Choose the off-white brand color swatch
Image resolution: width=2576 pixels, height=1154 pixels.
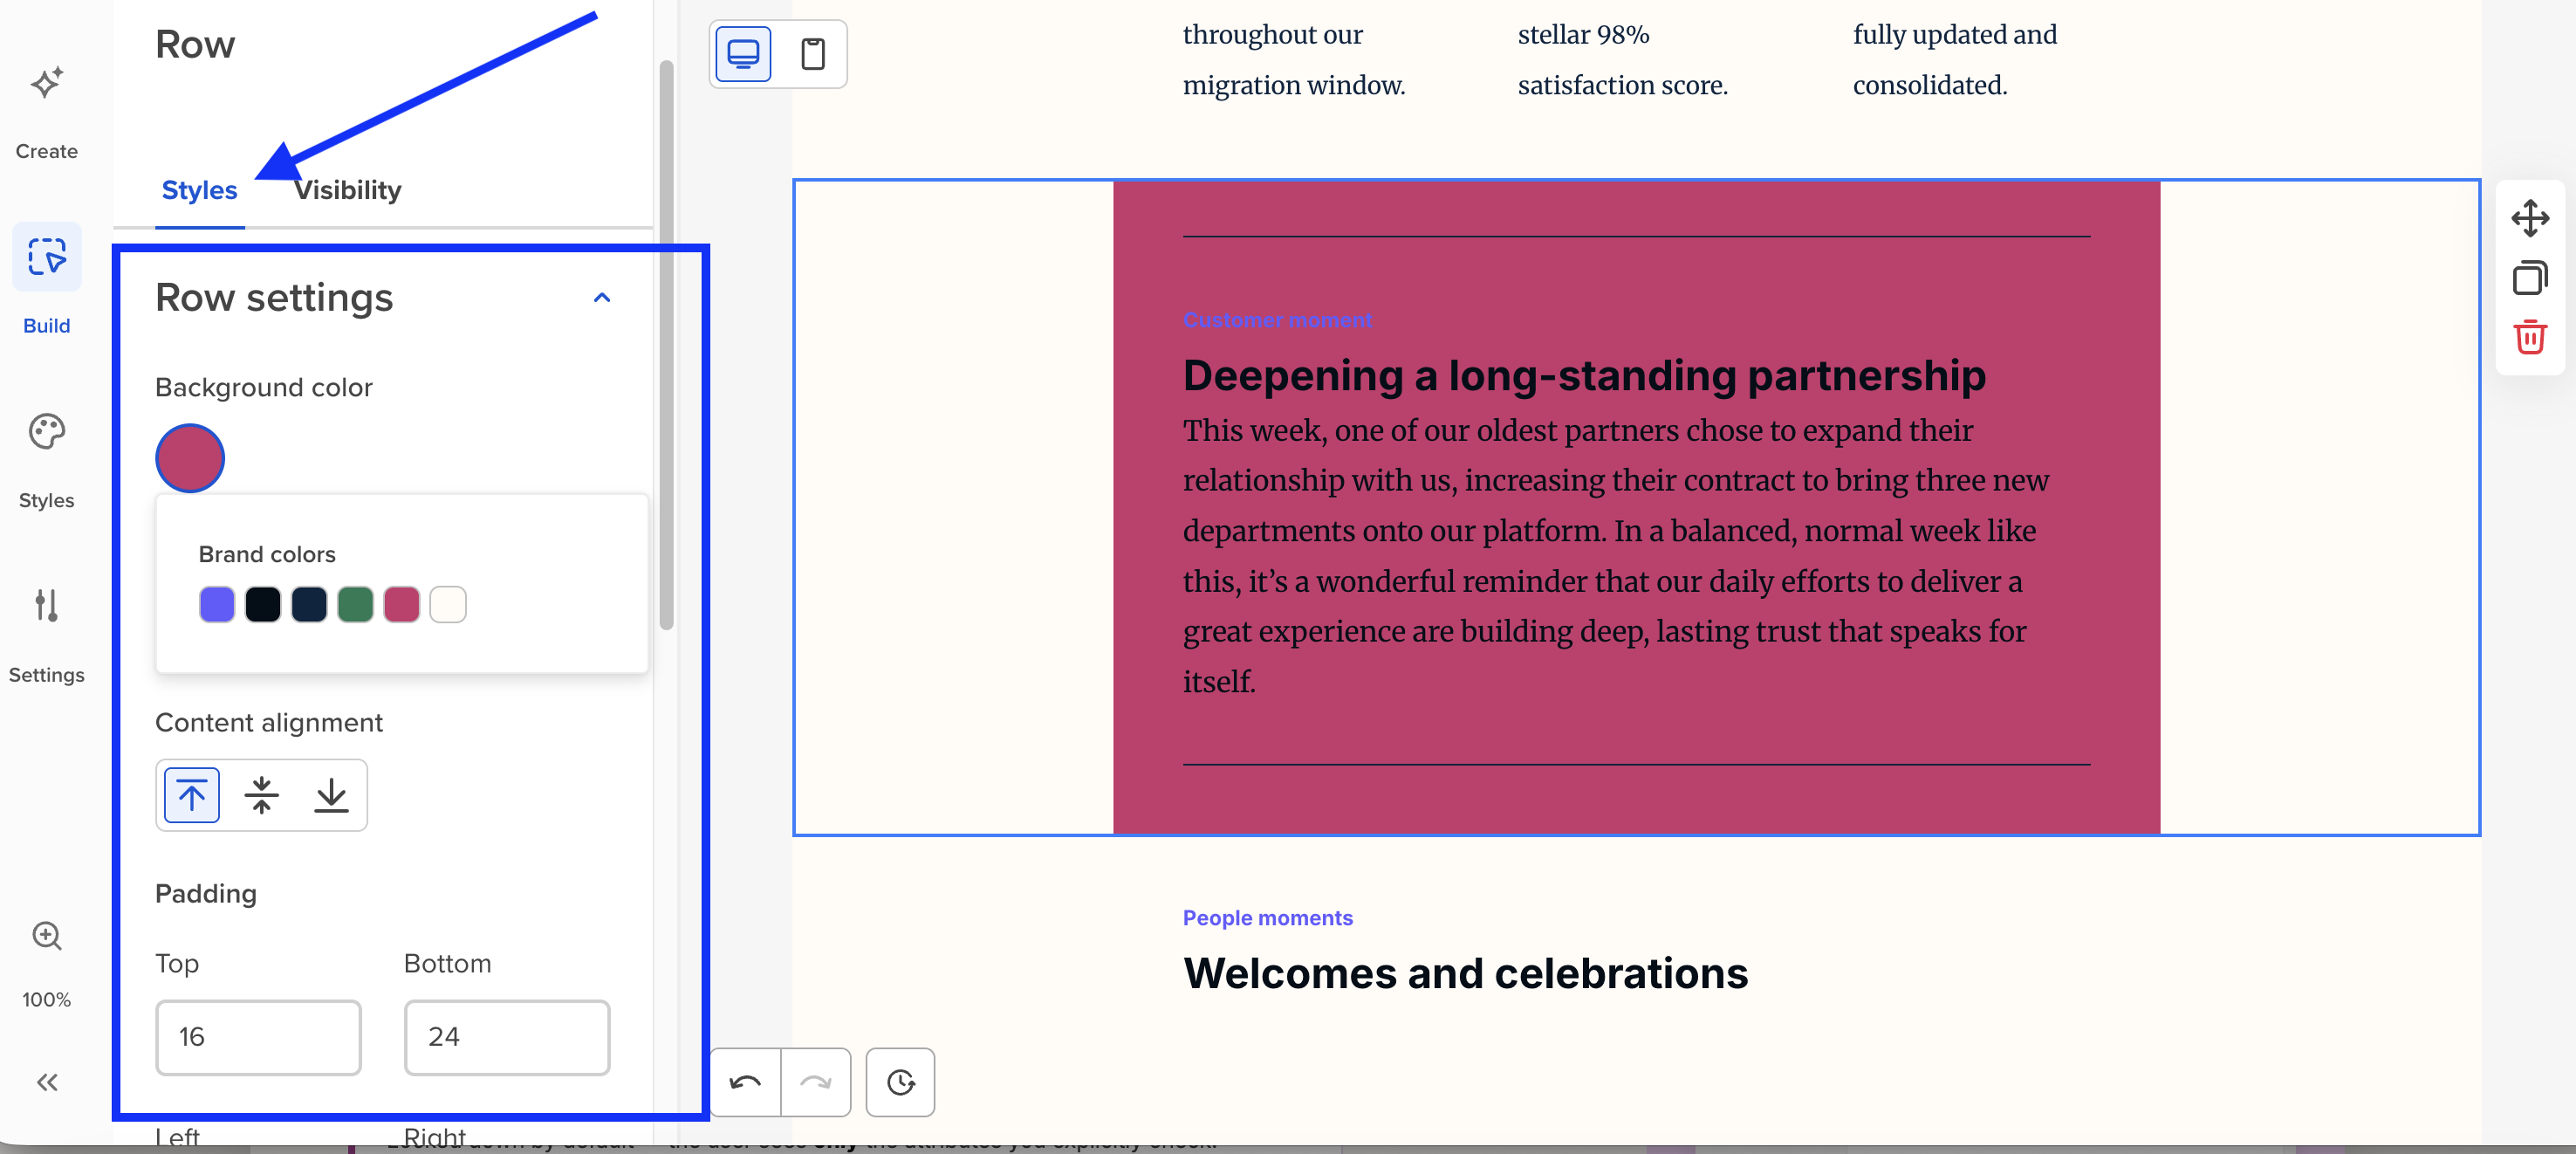[x=448, y=605]
